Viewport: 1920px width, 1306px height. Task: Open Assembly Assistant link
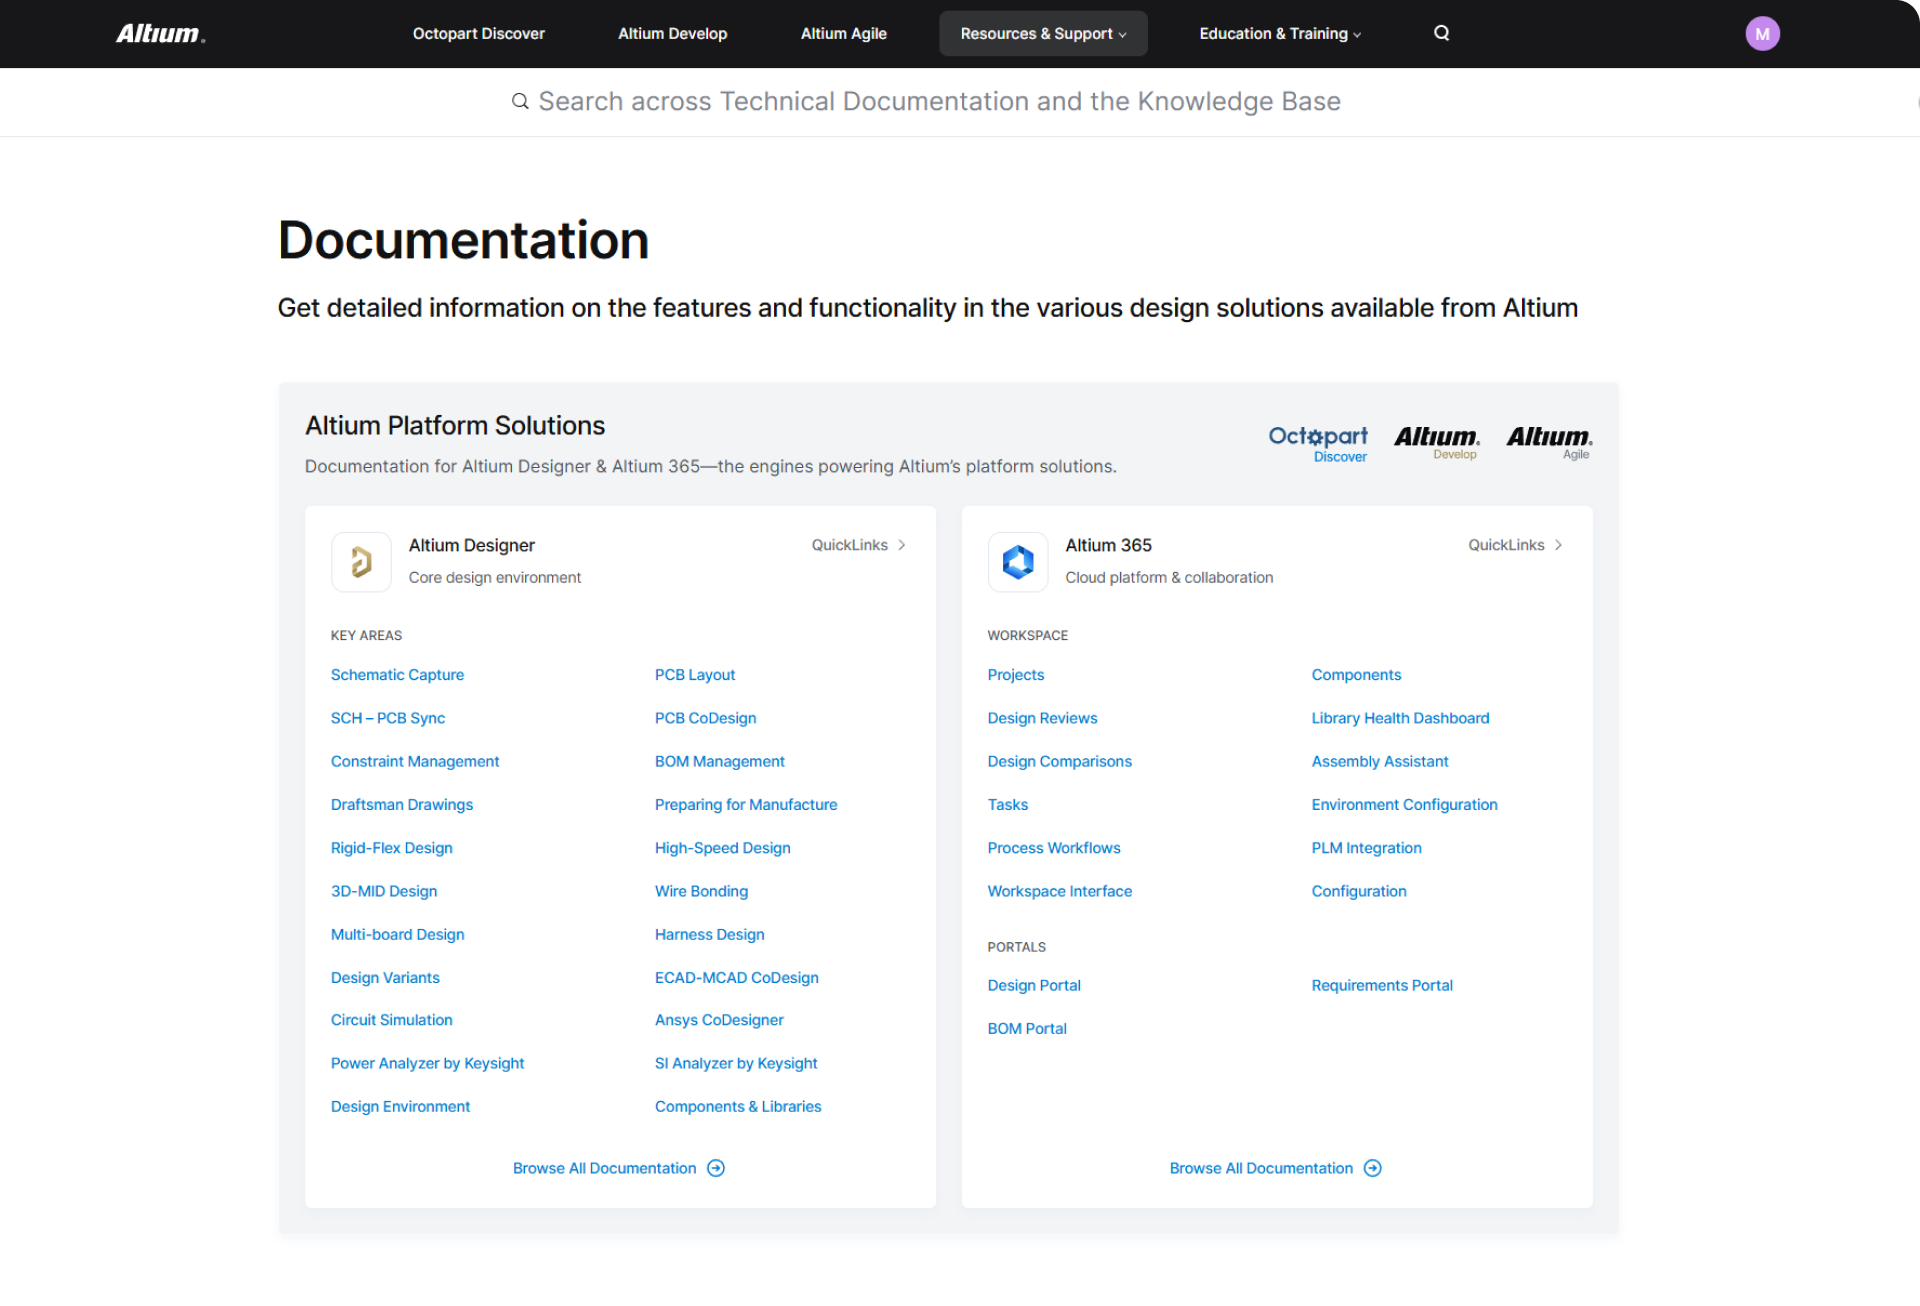pos(1380,761)
